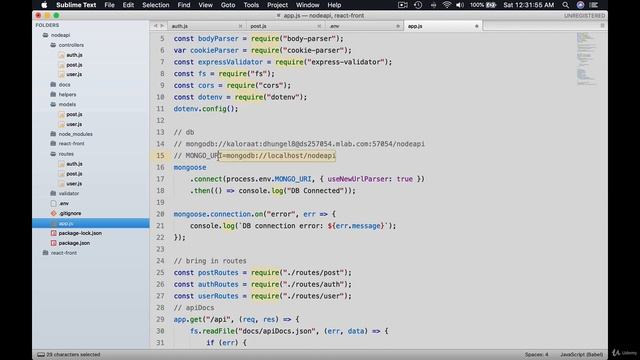Image resolution: width=640 pixels, height=360 pixels.
Task: Open the Sublime Text application menu
Action: [x=76, y=5]
